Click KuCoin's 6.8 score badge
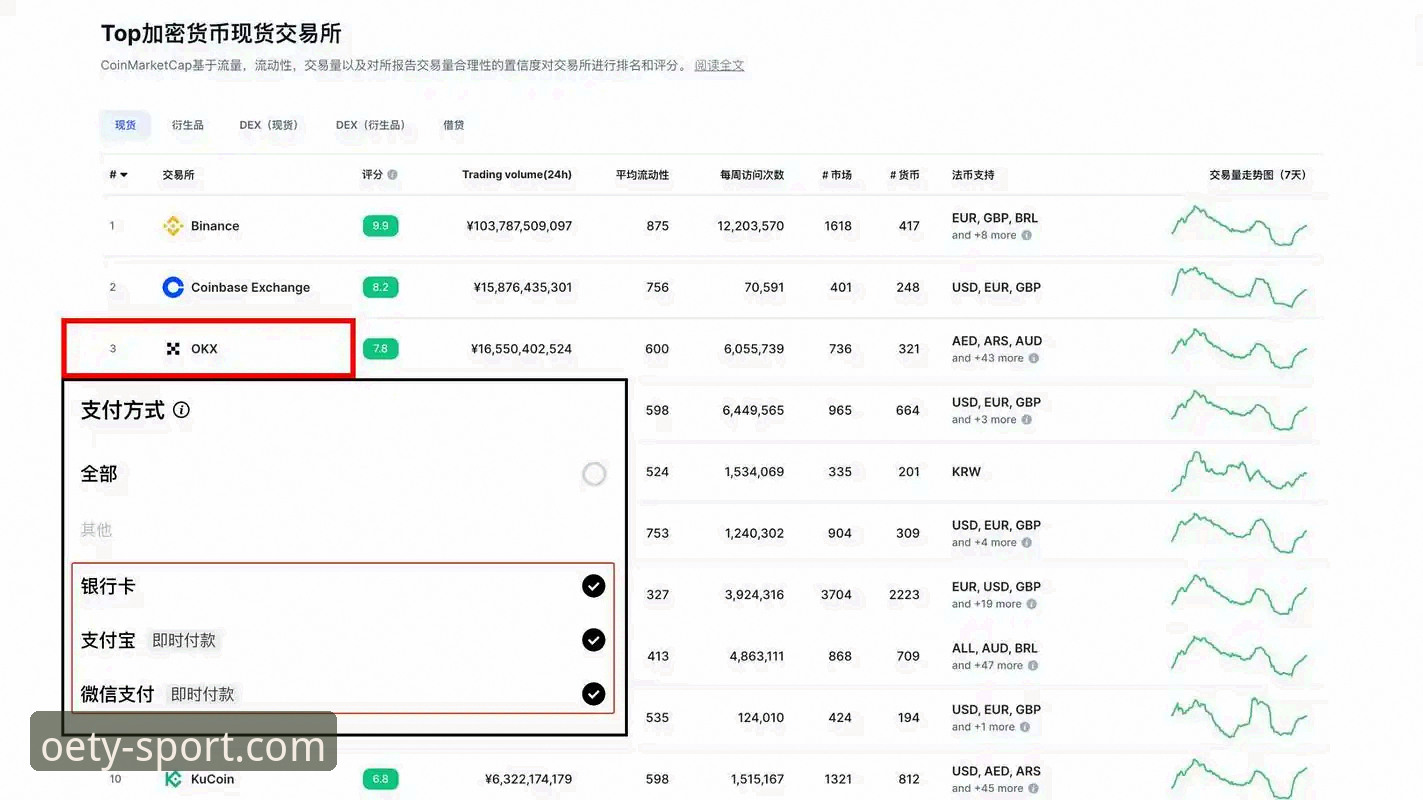The height and width of the screenshot is (800, 1423). click(x=380, y=779)
